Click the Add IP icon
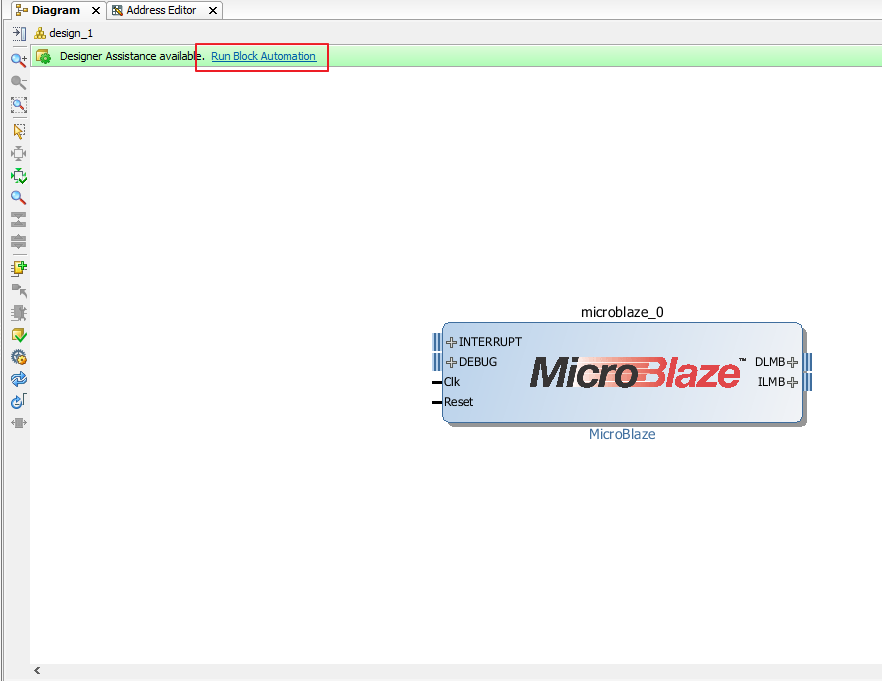This screenshot has width=882, height=681. click(x=19, y=268)
